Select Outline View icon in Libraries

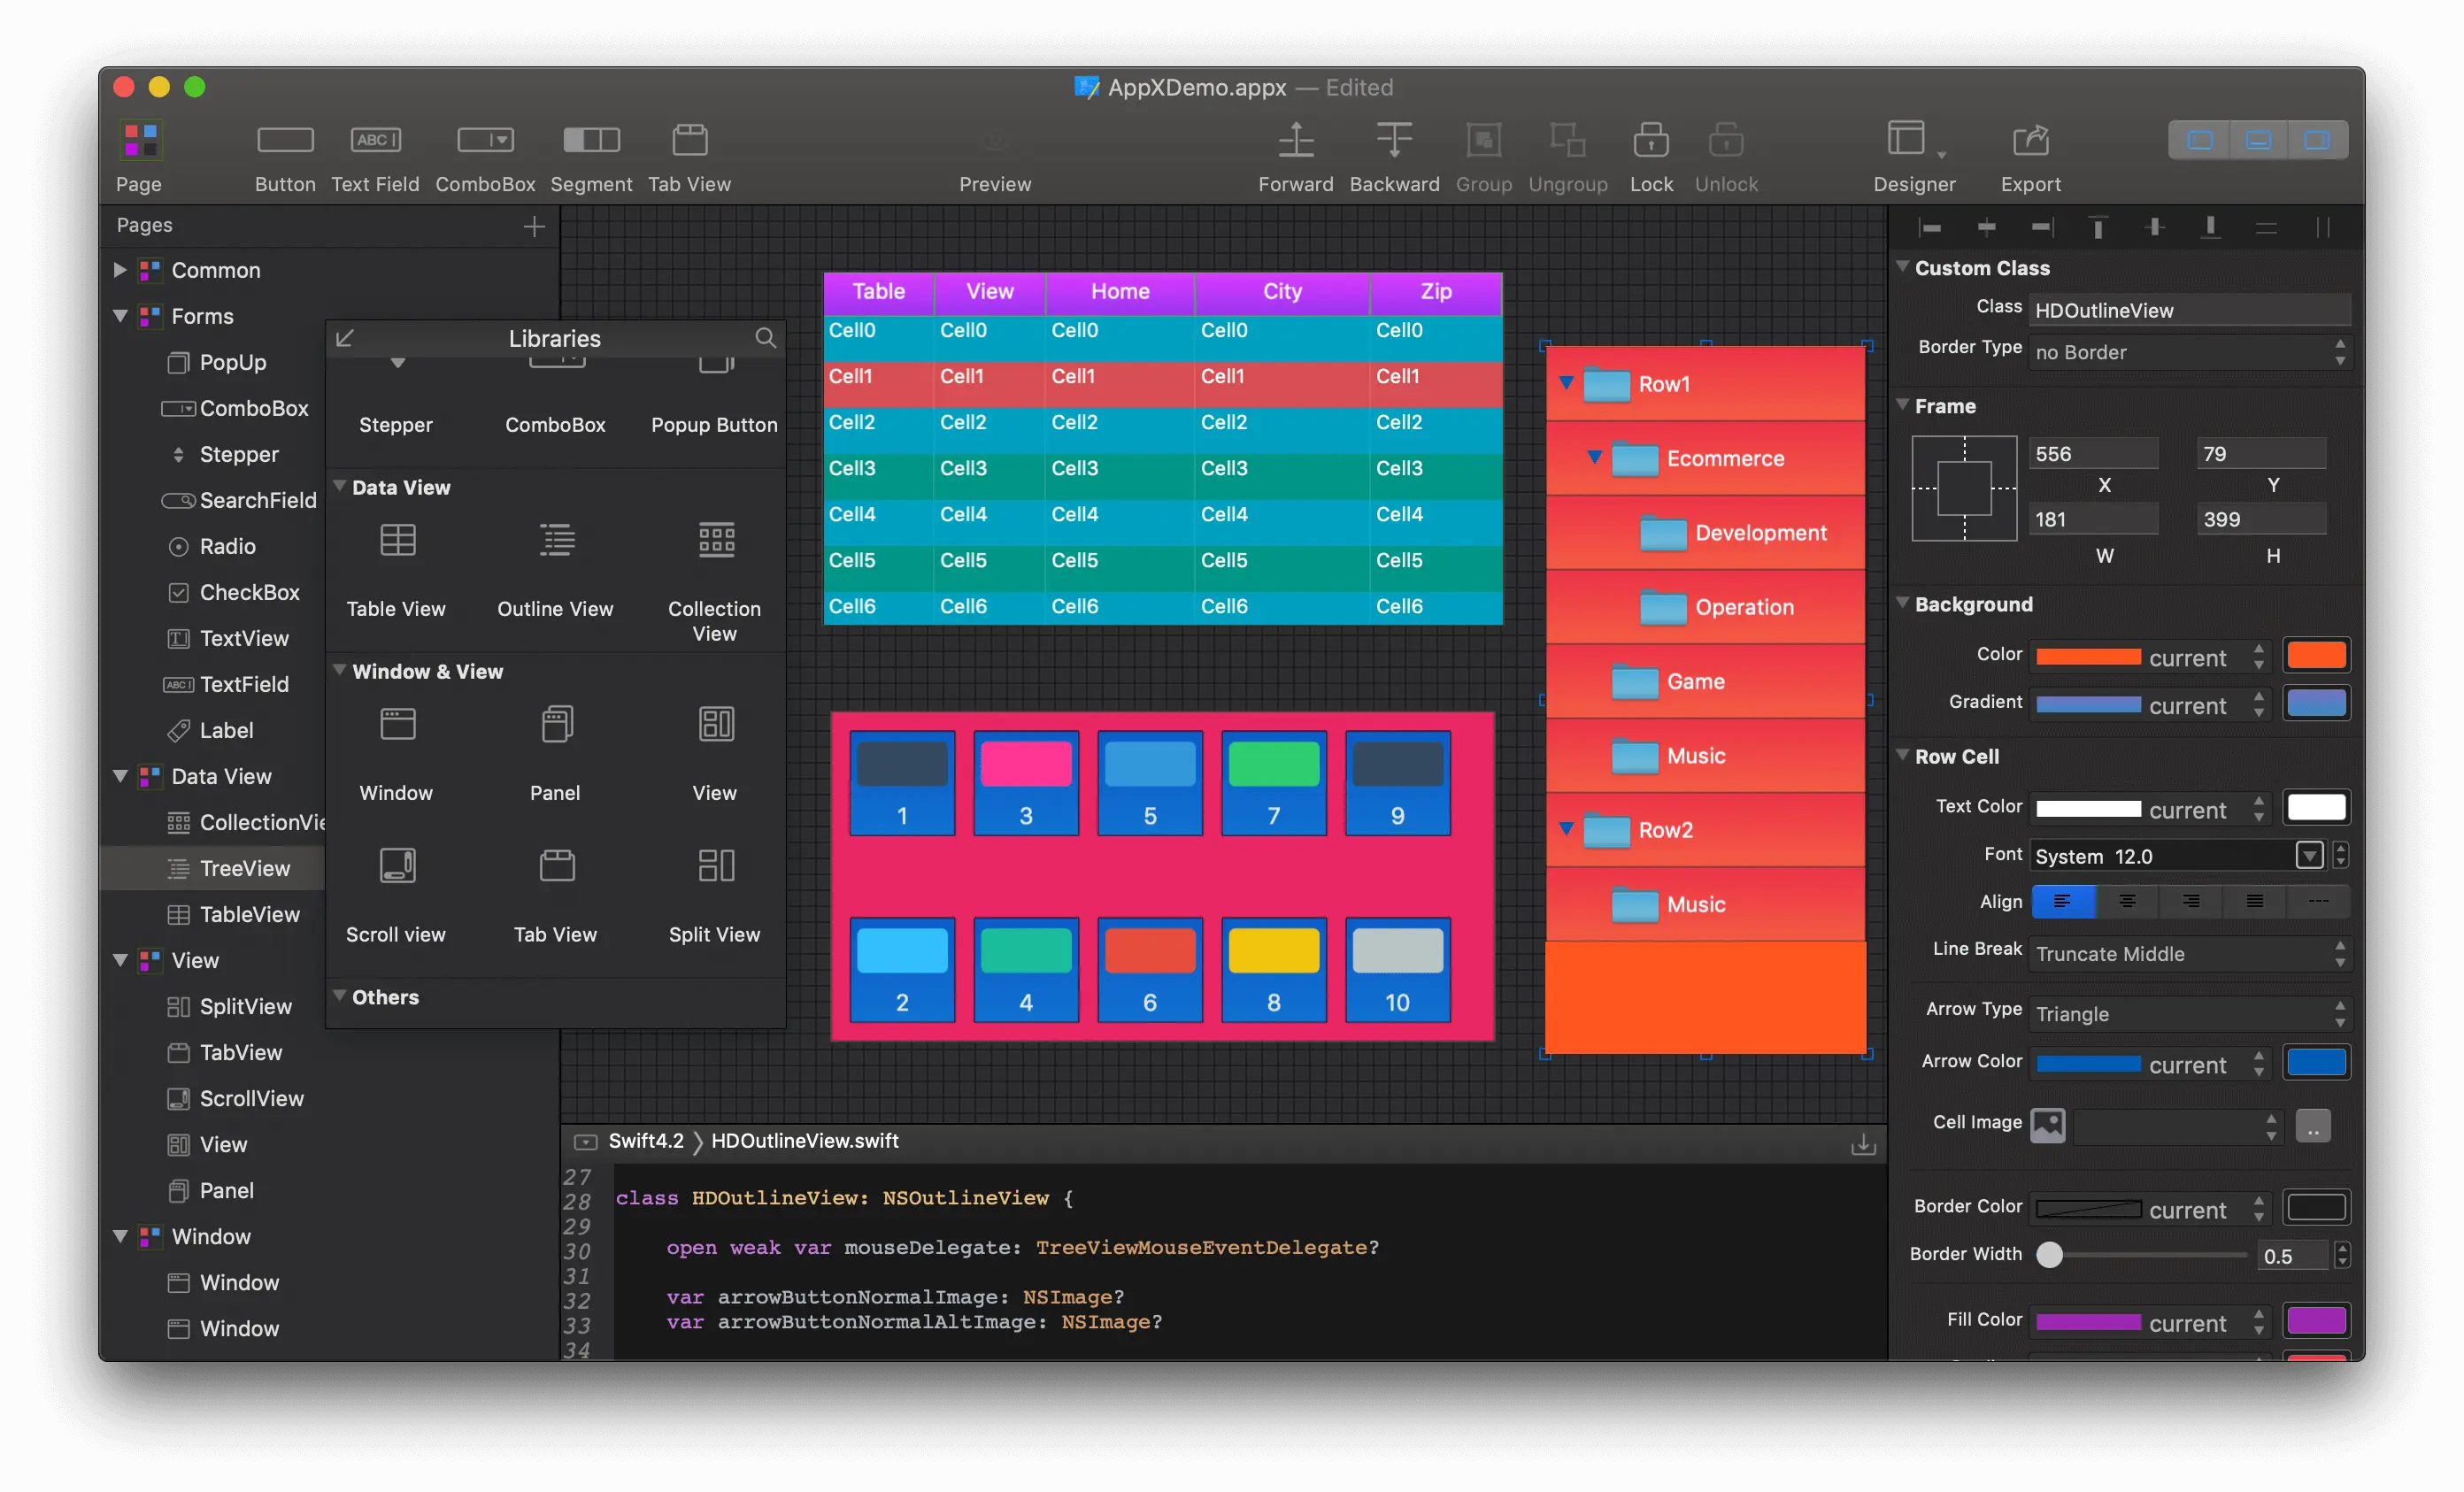pos(556,541)
